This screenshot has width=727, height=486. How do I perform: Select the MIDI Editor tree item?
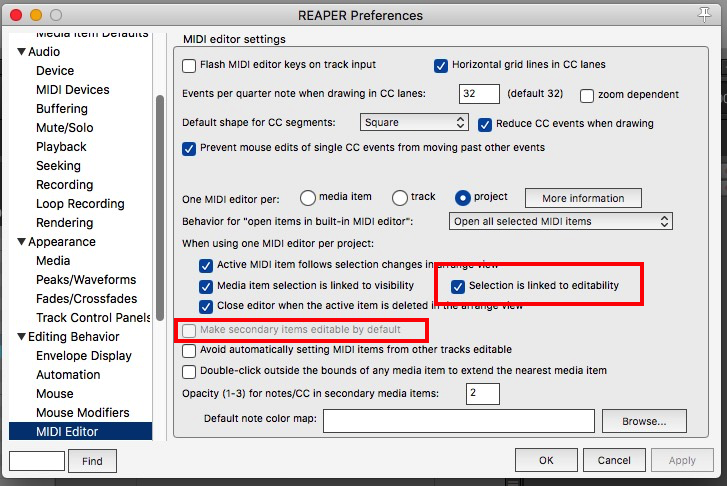coord(81,431)
